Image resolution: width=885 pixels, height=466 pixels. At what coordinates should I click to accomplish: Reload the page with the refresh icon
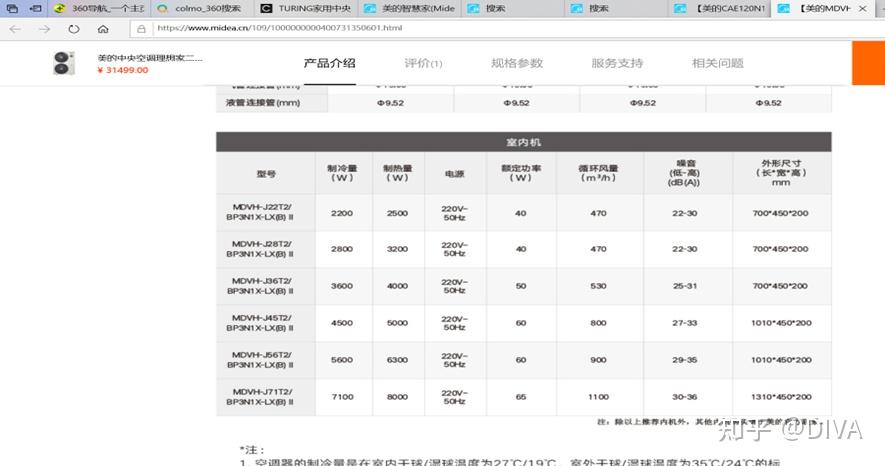click(74, 29)
